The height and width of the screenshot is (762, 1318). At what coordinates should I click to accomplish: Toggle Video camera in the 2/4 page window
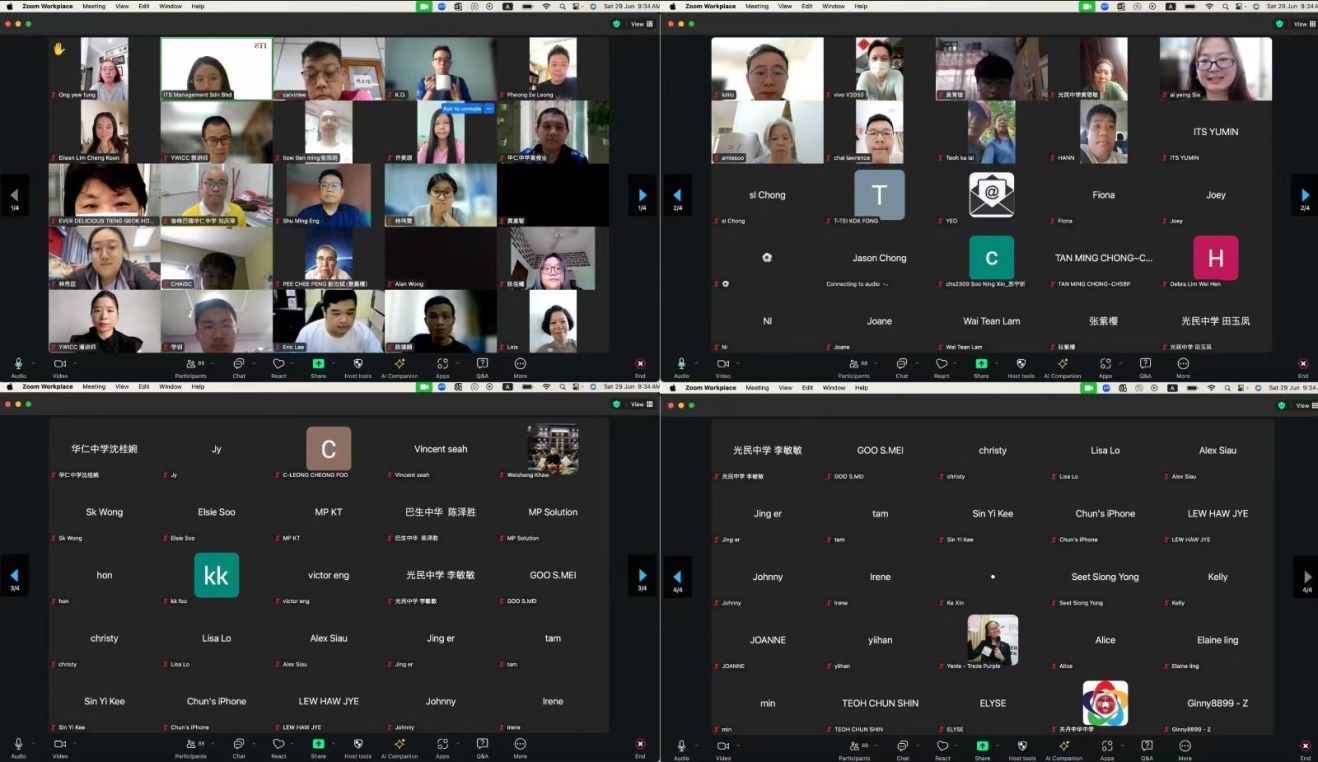coord(723,365)
